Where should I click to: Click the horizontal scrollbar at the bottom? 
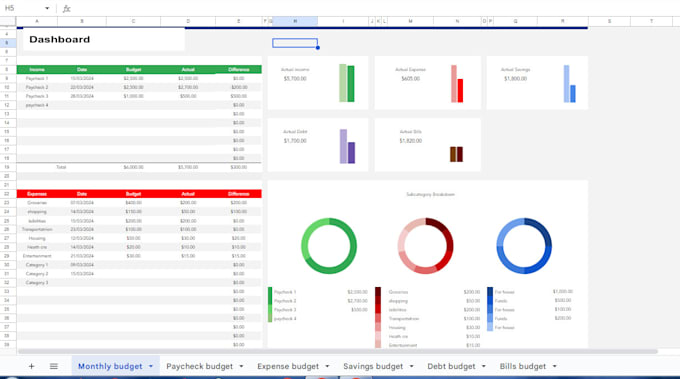coord(337,351)
